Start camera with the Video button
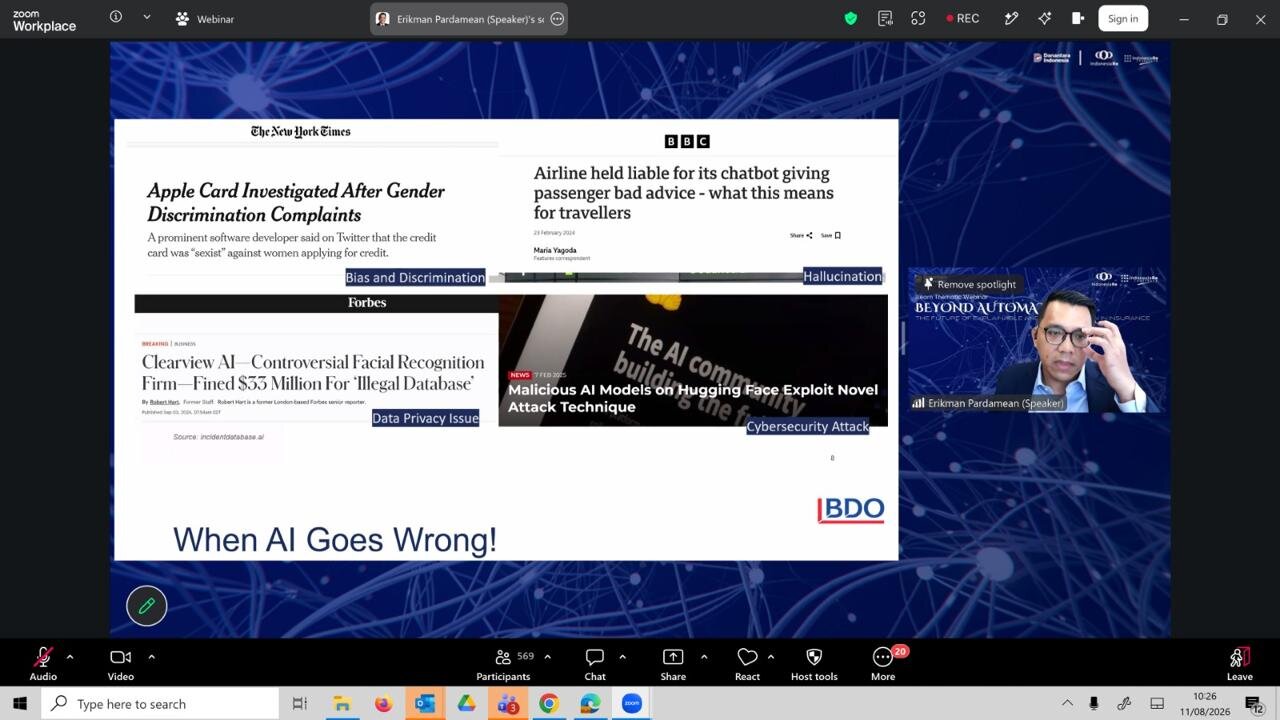The image size is (1280, 720). pyautogui.click(x=121, y=662)
